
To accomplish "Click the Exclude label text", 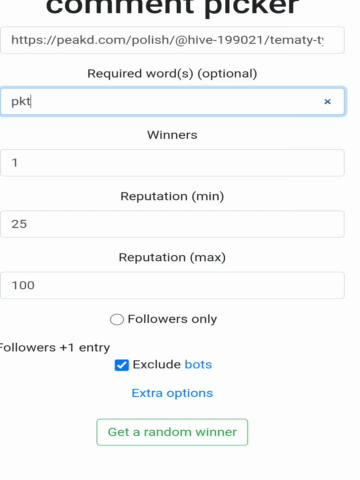I will tap(157, 364).
